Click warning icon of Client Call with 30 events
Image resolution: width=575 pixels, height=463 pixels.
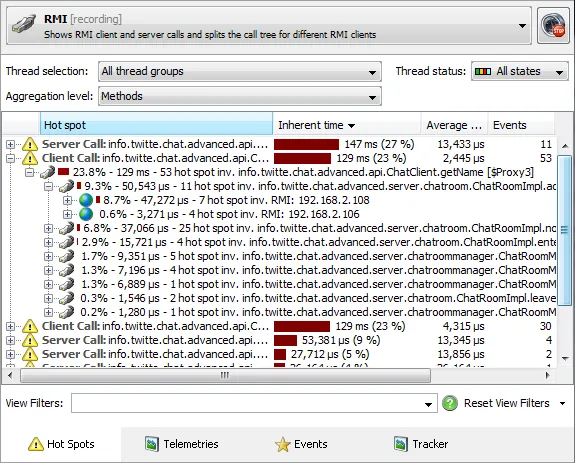30,326
